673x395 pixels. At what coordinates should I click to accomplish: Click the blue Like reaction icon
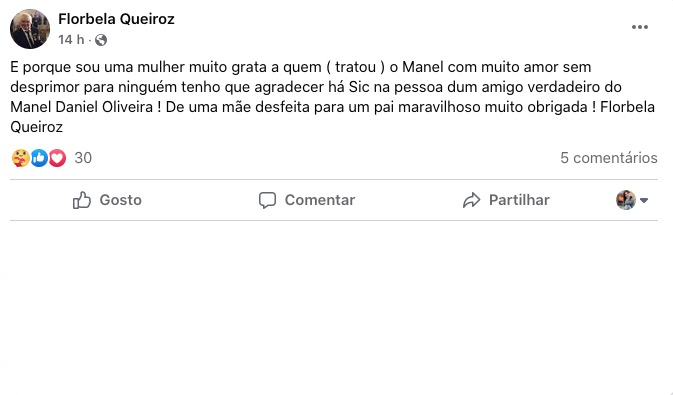(39, 158)
